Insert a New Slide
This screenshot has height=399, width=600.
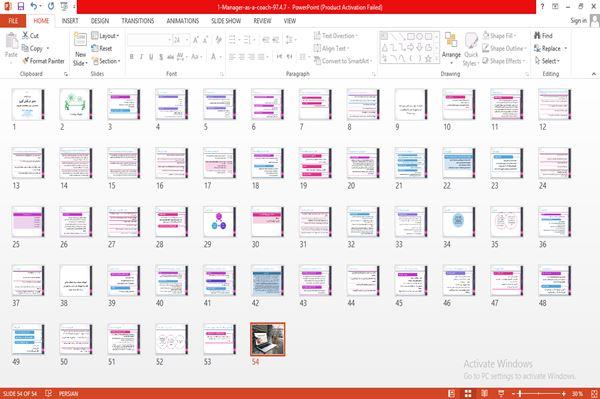pyautogui.click(x=80, y=49)
